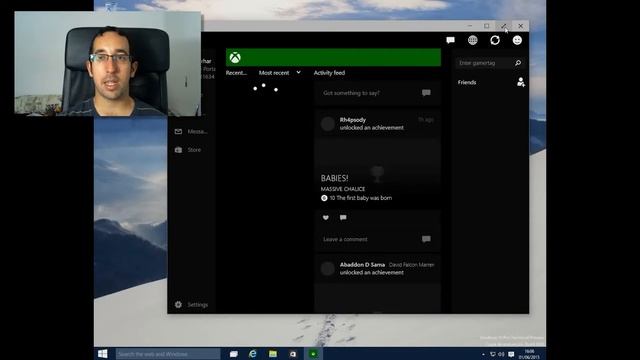Viewport: 640px width, 360px height.
Task: Click the volume icon in system tray
Action: 501,354
